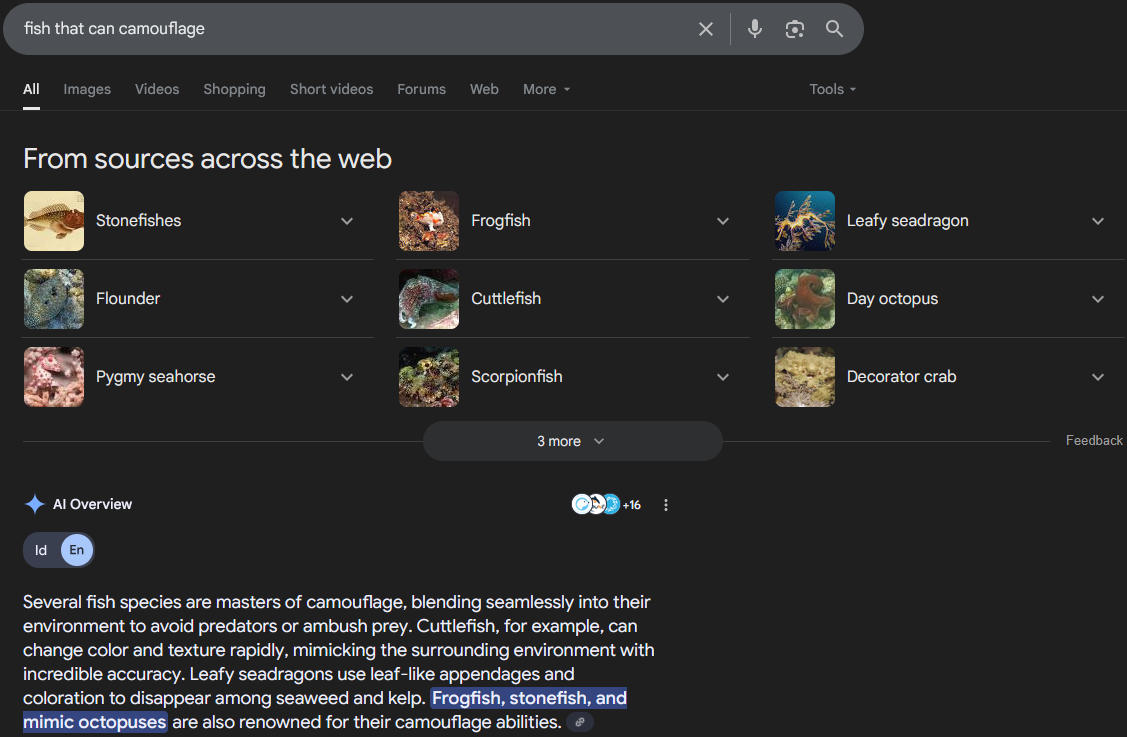Open the Frogfish thumbnail image
The height and width of the screenshot is (737, 1127).
pos(429,221)
